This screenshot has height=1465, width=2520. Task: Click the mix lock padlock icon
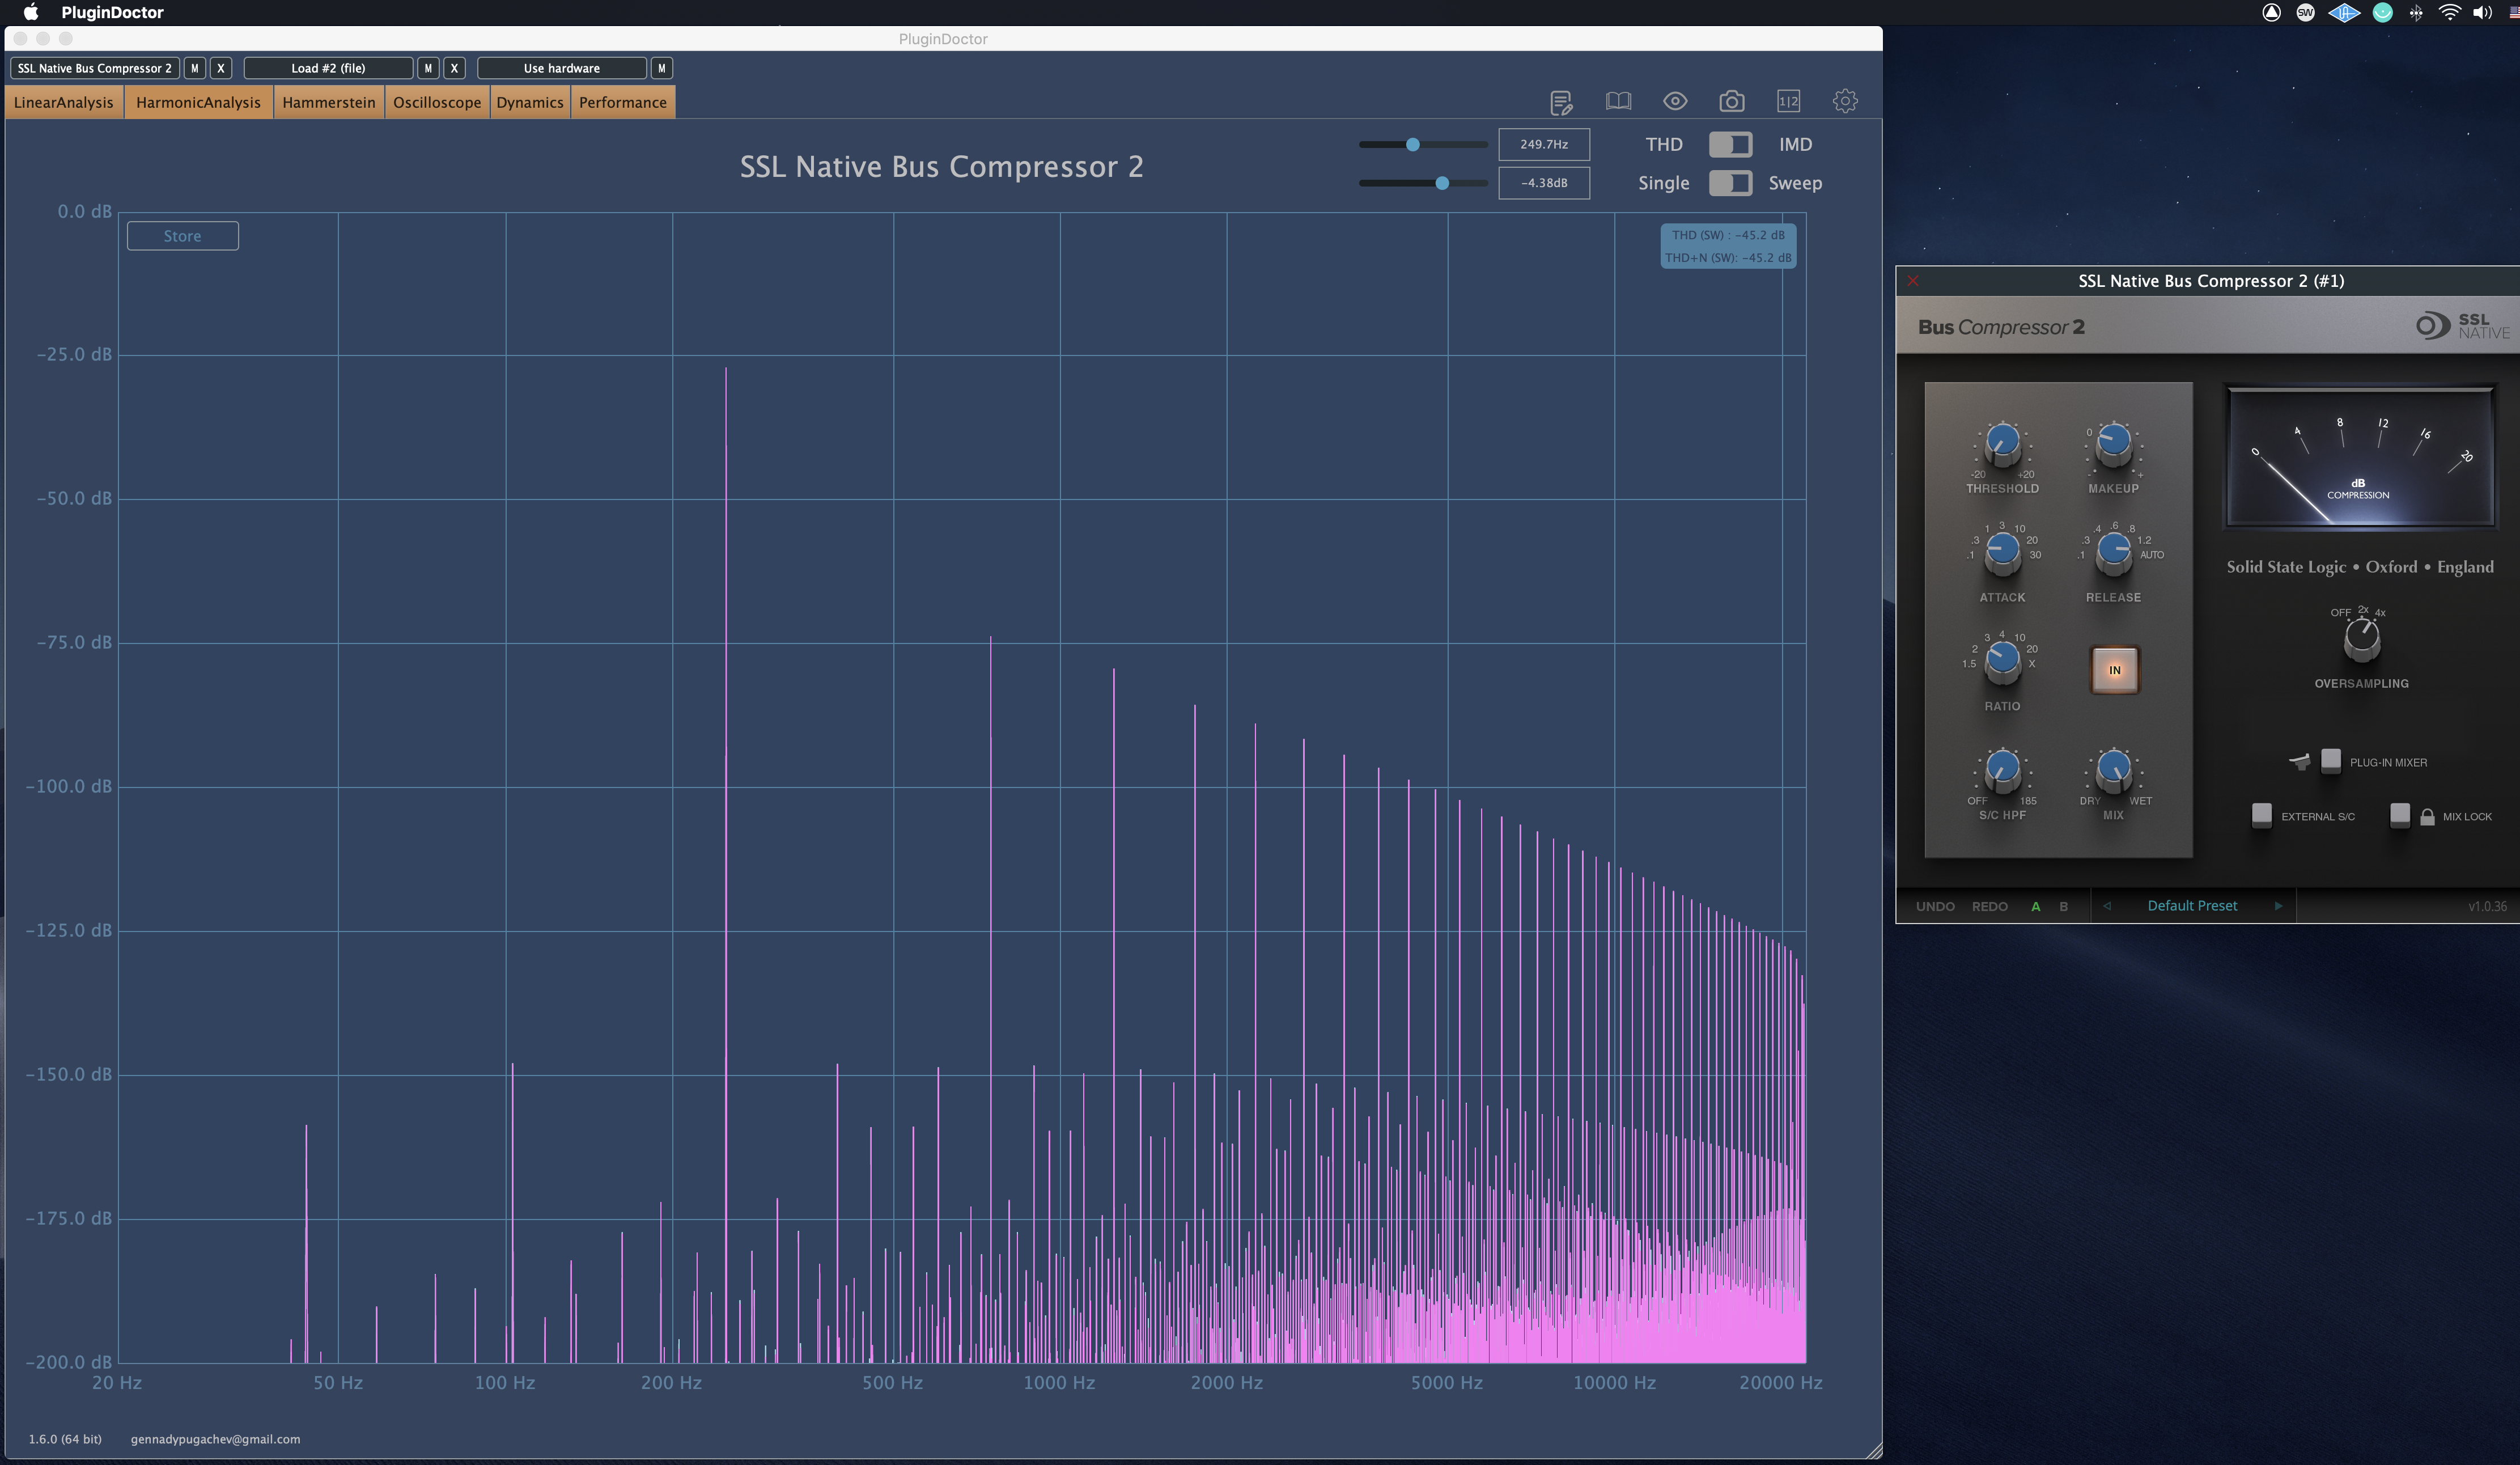coord(2427,817)
